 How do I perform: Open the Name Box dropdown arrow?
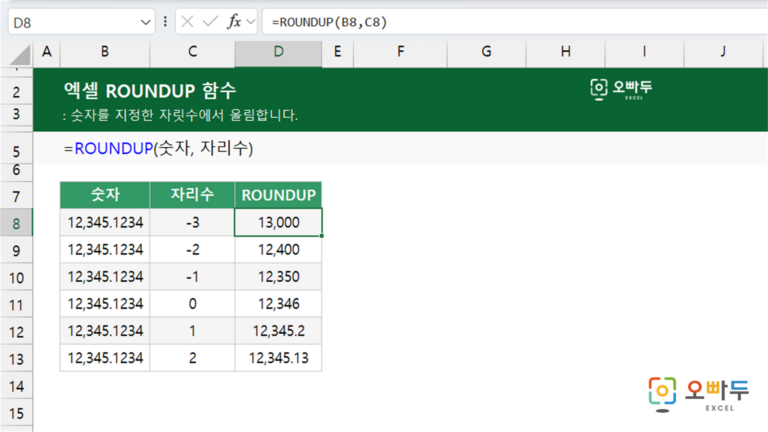coord(145,23)
